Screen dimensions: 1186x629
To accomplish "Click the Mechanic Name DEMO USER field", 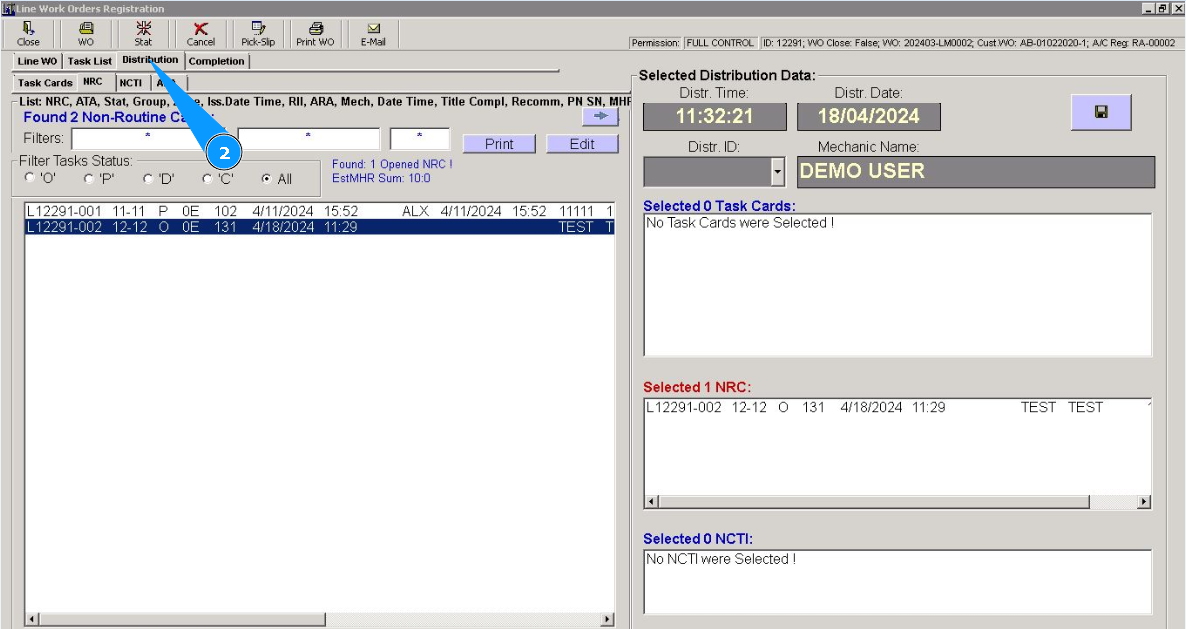I will pyautogui.click(x=976, y=172).
